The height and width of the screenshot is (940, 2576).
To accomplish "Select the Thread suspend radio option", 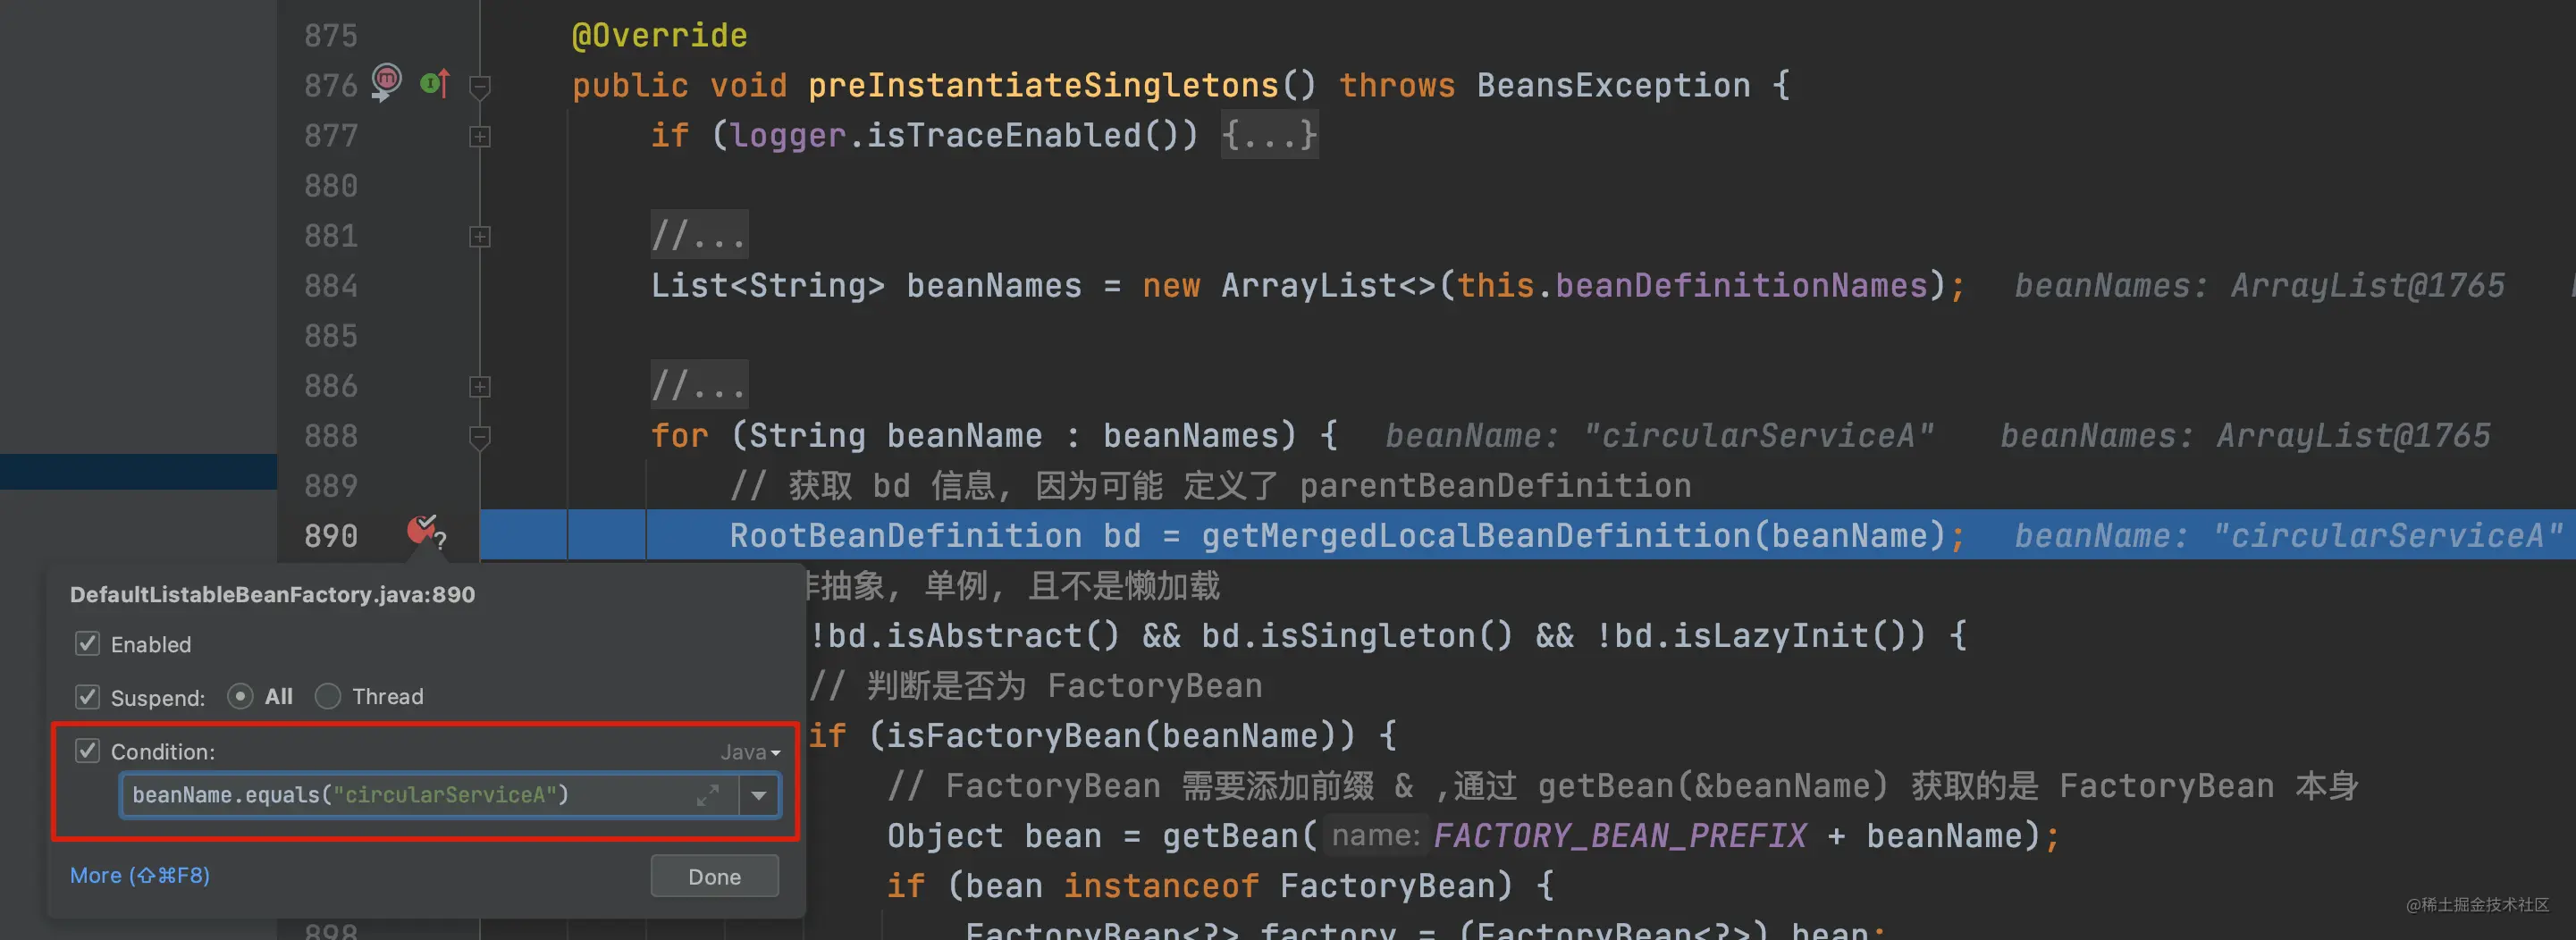I will tap(328, 696).
